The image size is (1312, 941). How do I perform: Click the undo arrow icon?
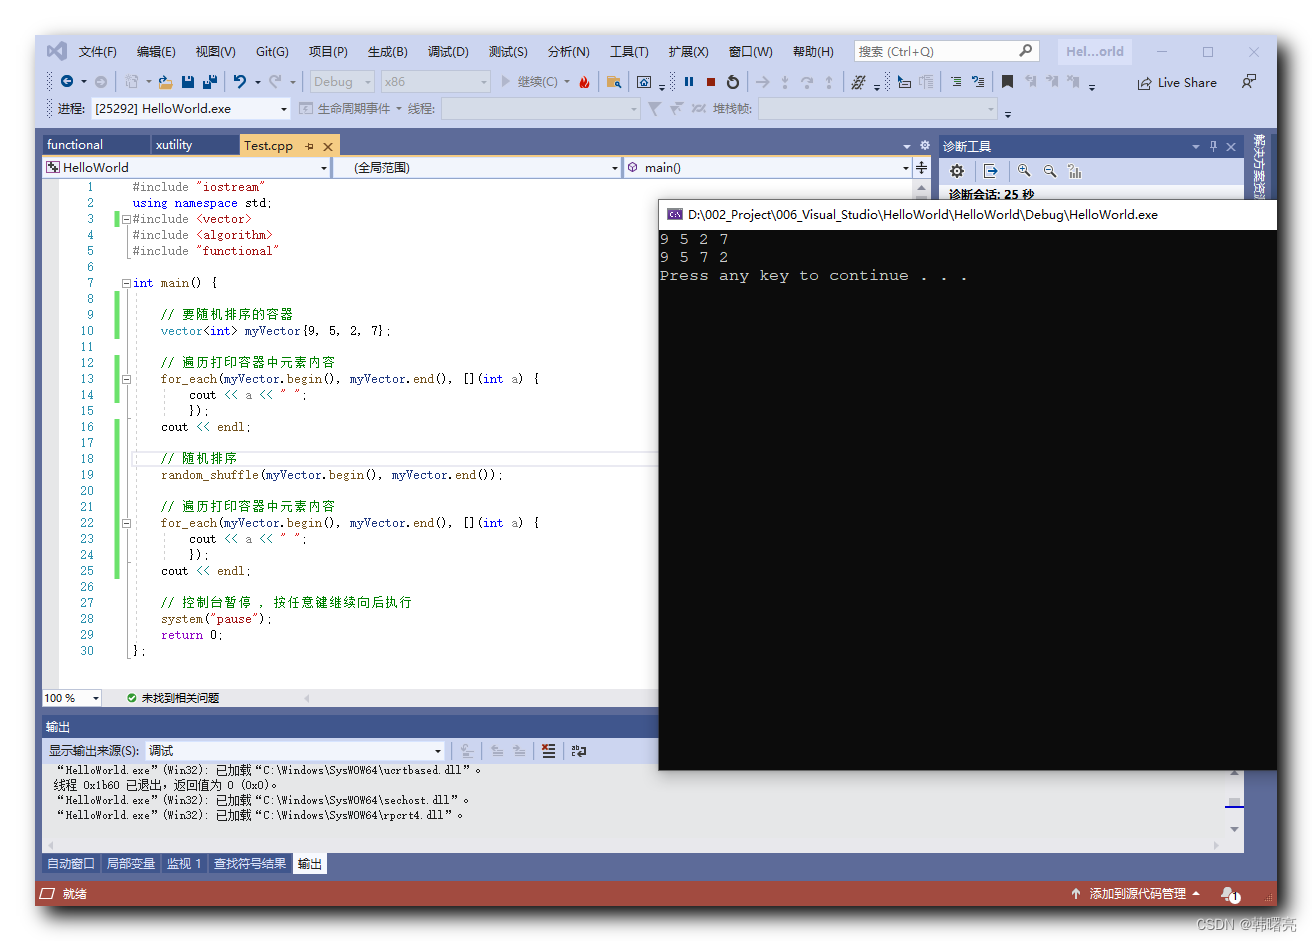click(240, 82)
